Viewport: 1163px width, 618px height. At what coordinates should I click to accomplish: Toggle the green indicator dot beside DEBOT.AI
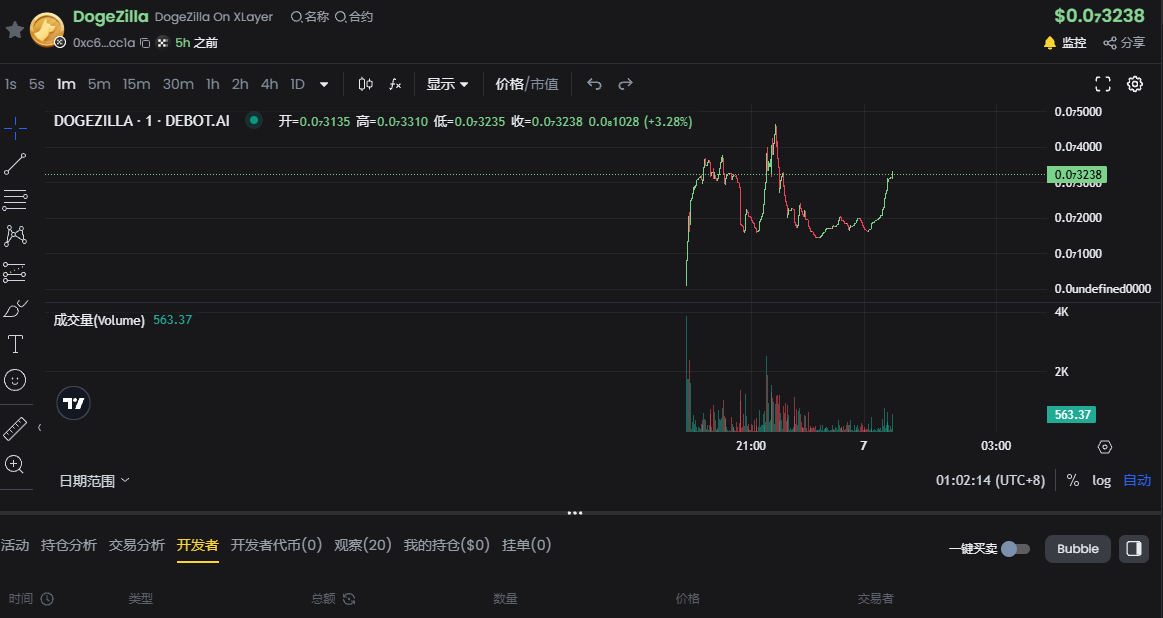[x=254, y=120]
